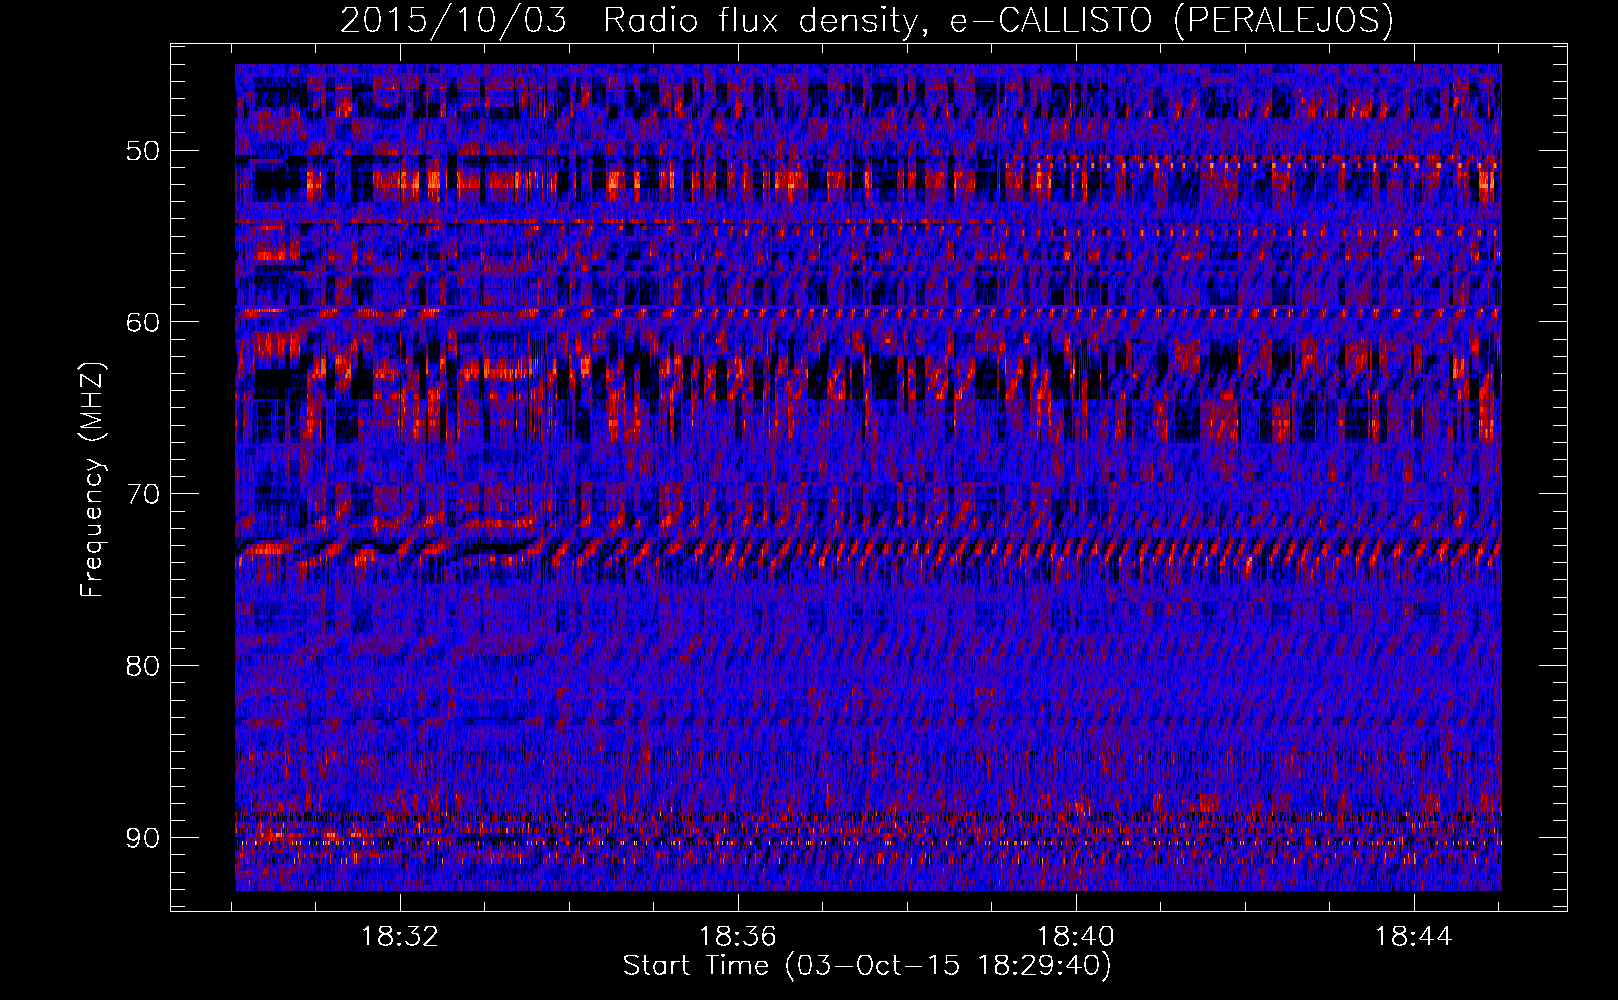Click the 90 frequency tick label
1618x1000 pixels.
click(x=142, y=837)
